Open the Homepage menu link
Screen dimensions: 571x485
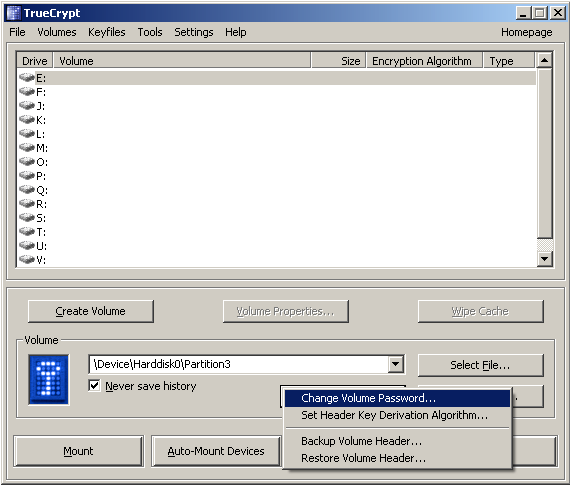[x=527, y=32]
